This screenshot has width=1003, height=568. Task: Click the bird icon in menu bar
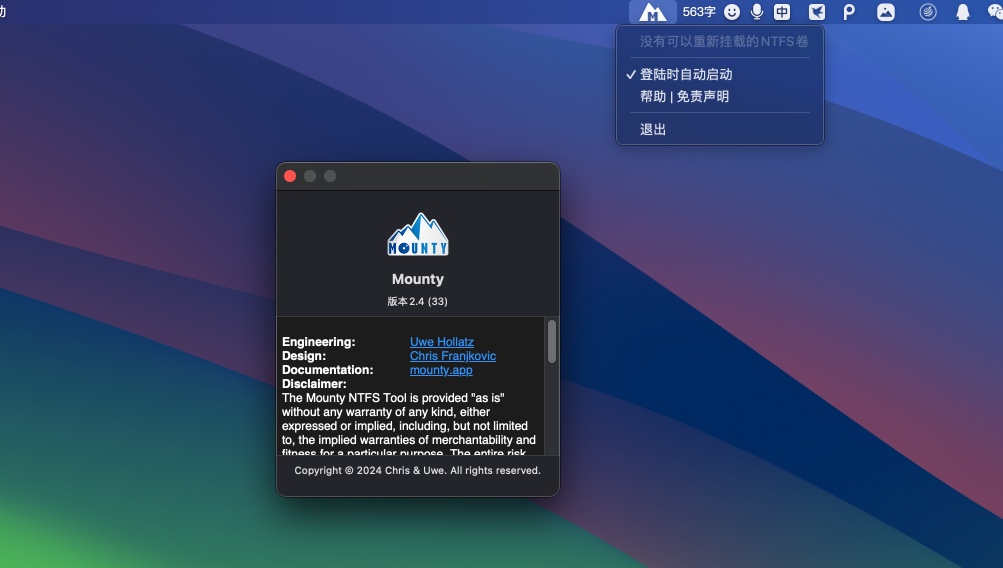(x=817, y=12)
